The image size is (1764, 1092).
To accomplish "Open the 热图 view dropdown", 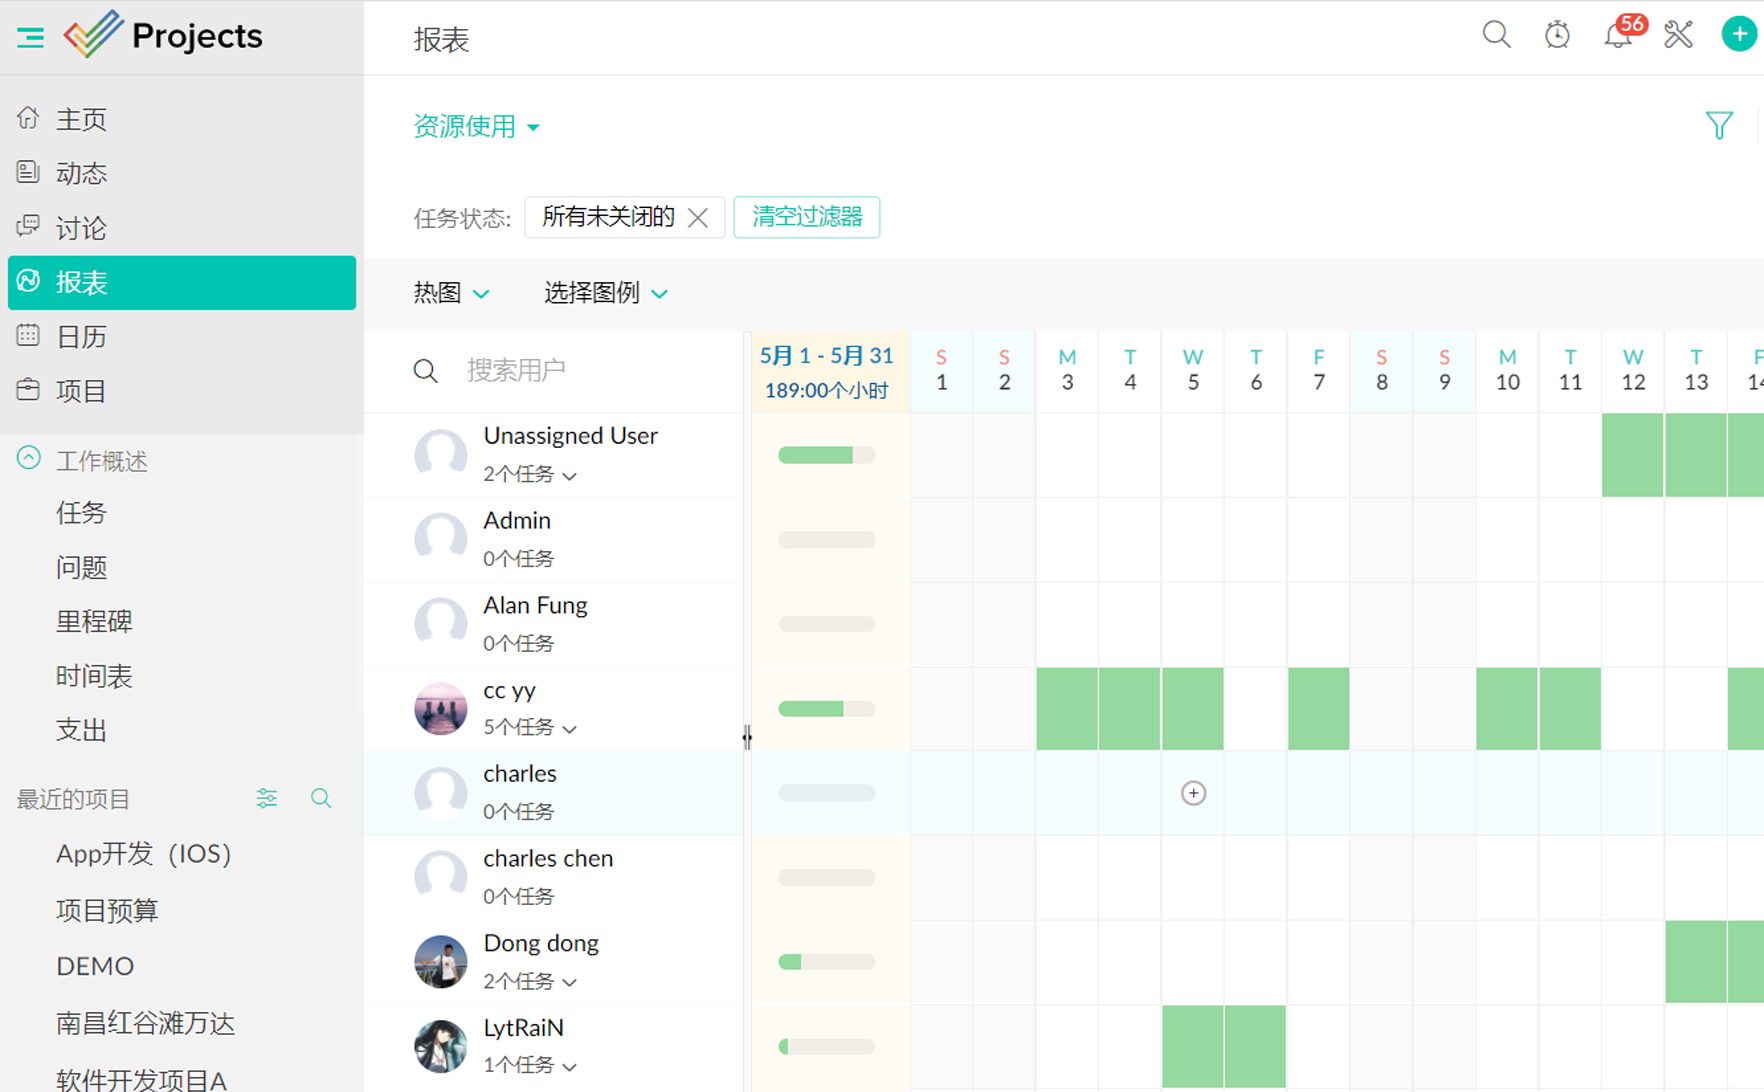I will (x=451, y=293).
